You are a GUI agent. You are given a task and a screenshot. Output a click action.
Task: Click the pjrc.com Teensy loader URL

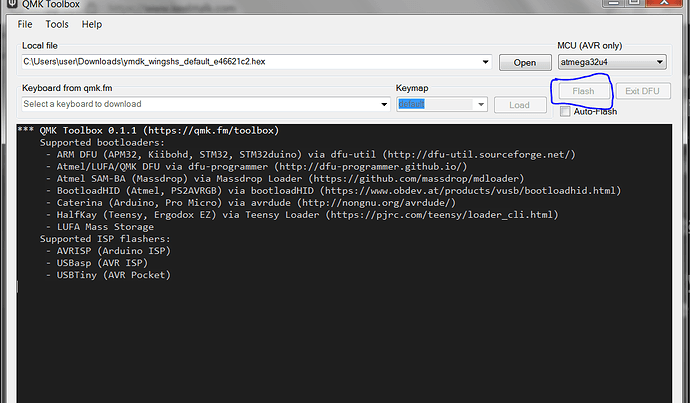[x=442, y=215]
